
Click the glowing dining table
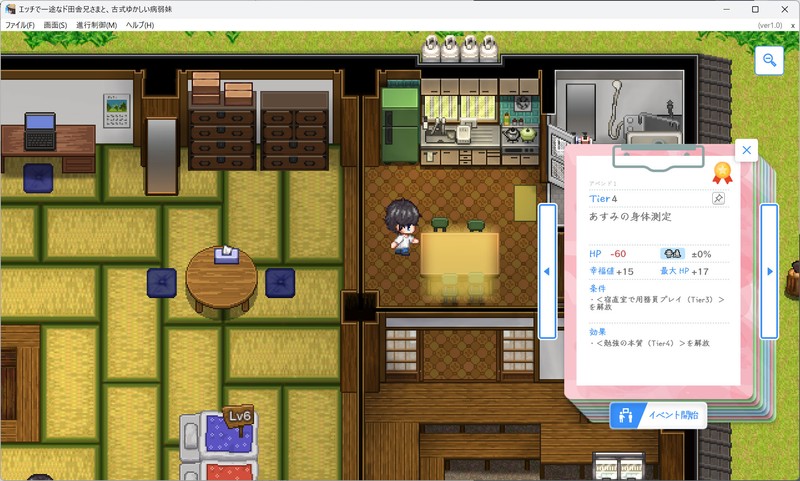coord(460,256)
